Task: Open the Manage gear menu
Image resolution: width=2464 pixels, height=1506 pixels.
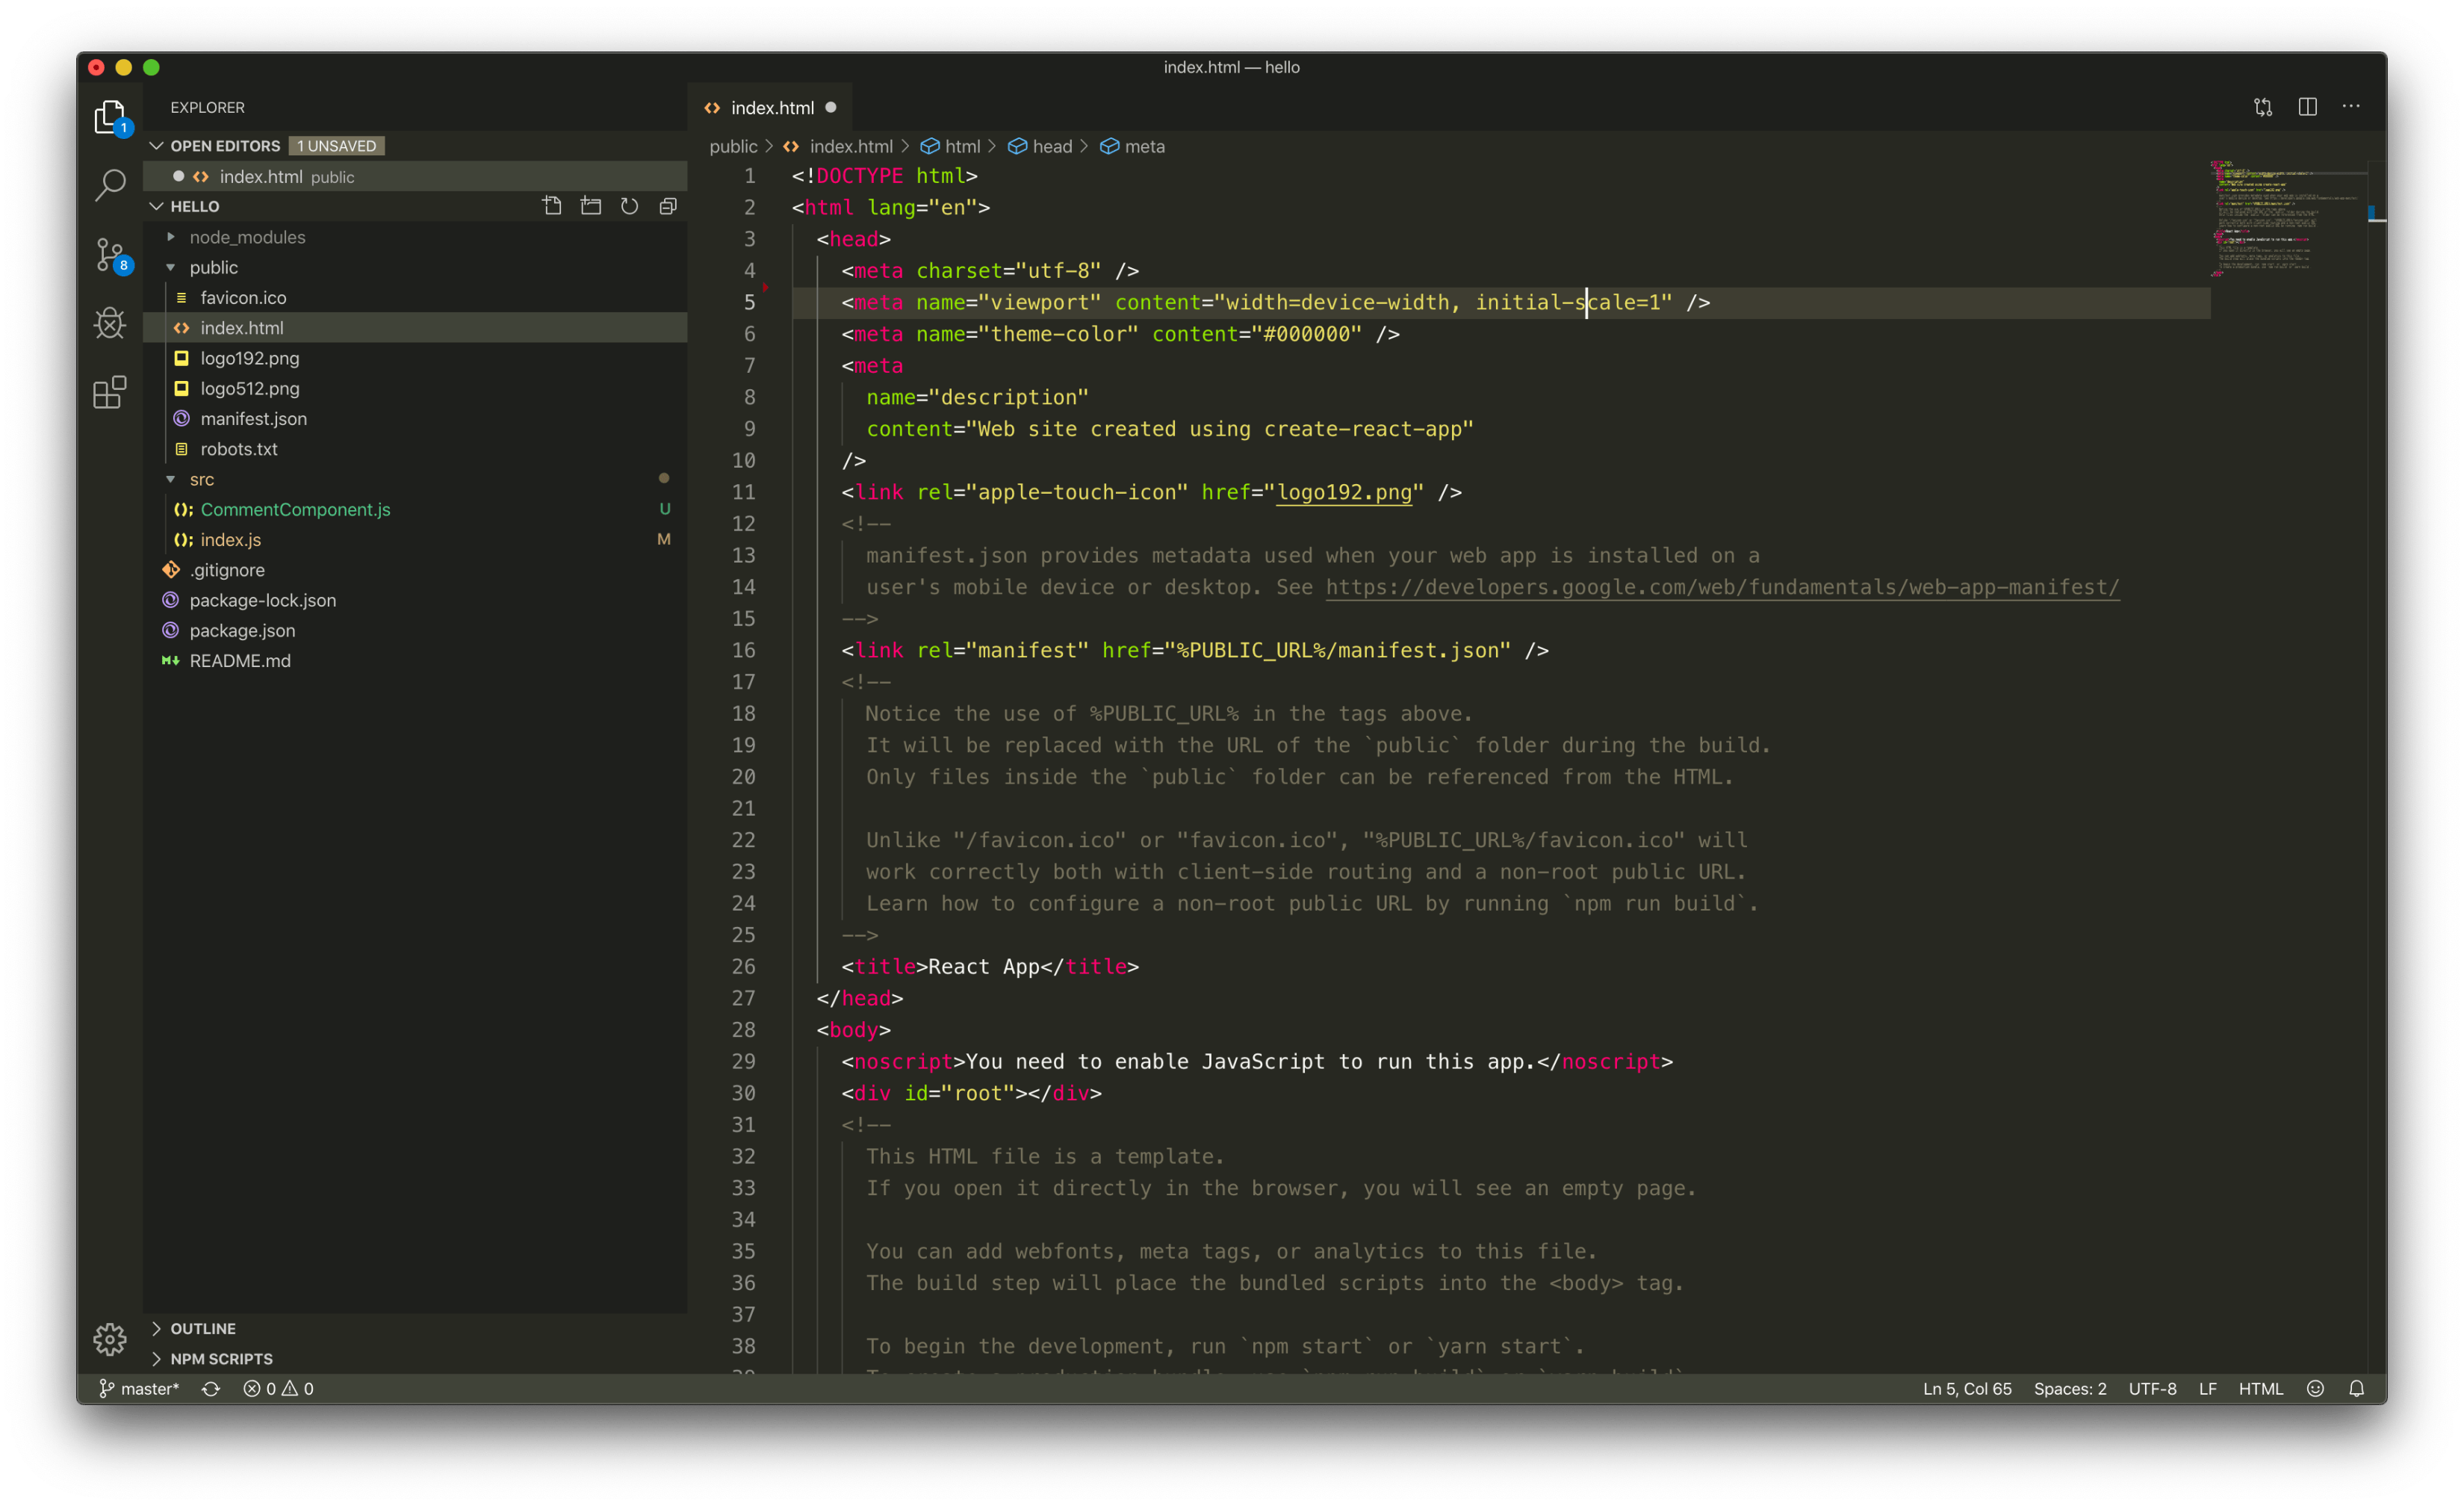Action: click(110, 1340)
